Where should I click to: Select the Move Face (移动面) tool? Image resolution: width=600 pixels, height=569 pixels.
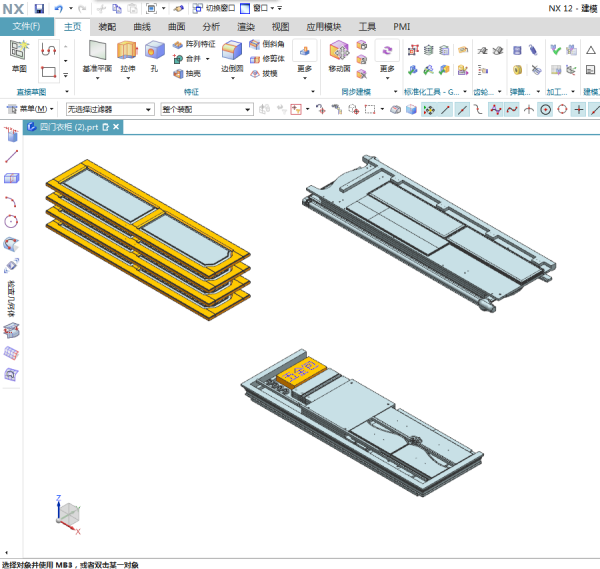(x=339, y=54)
